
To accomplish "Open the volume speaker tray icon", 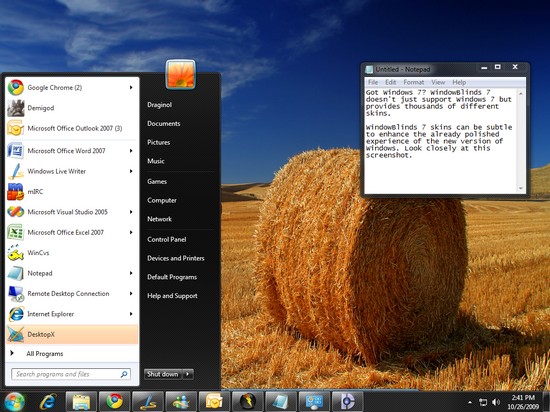I will (x=496, y=402).
